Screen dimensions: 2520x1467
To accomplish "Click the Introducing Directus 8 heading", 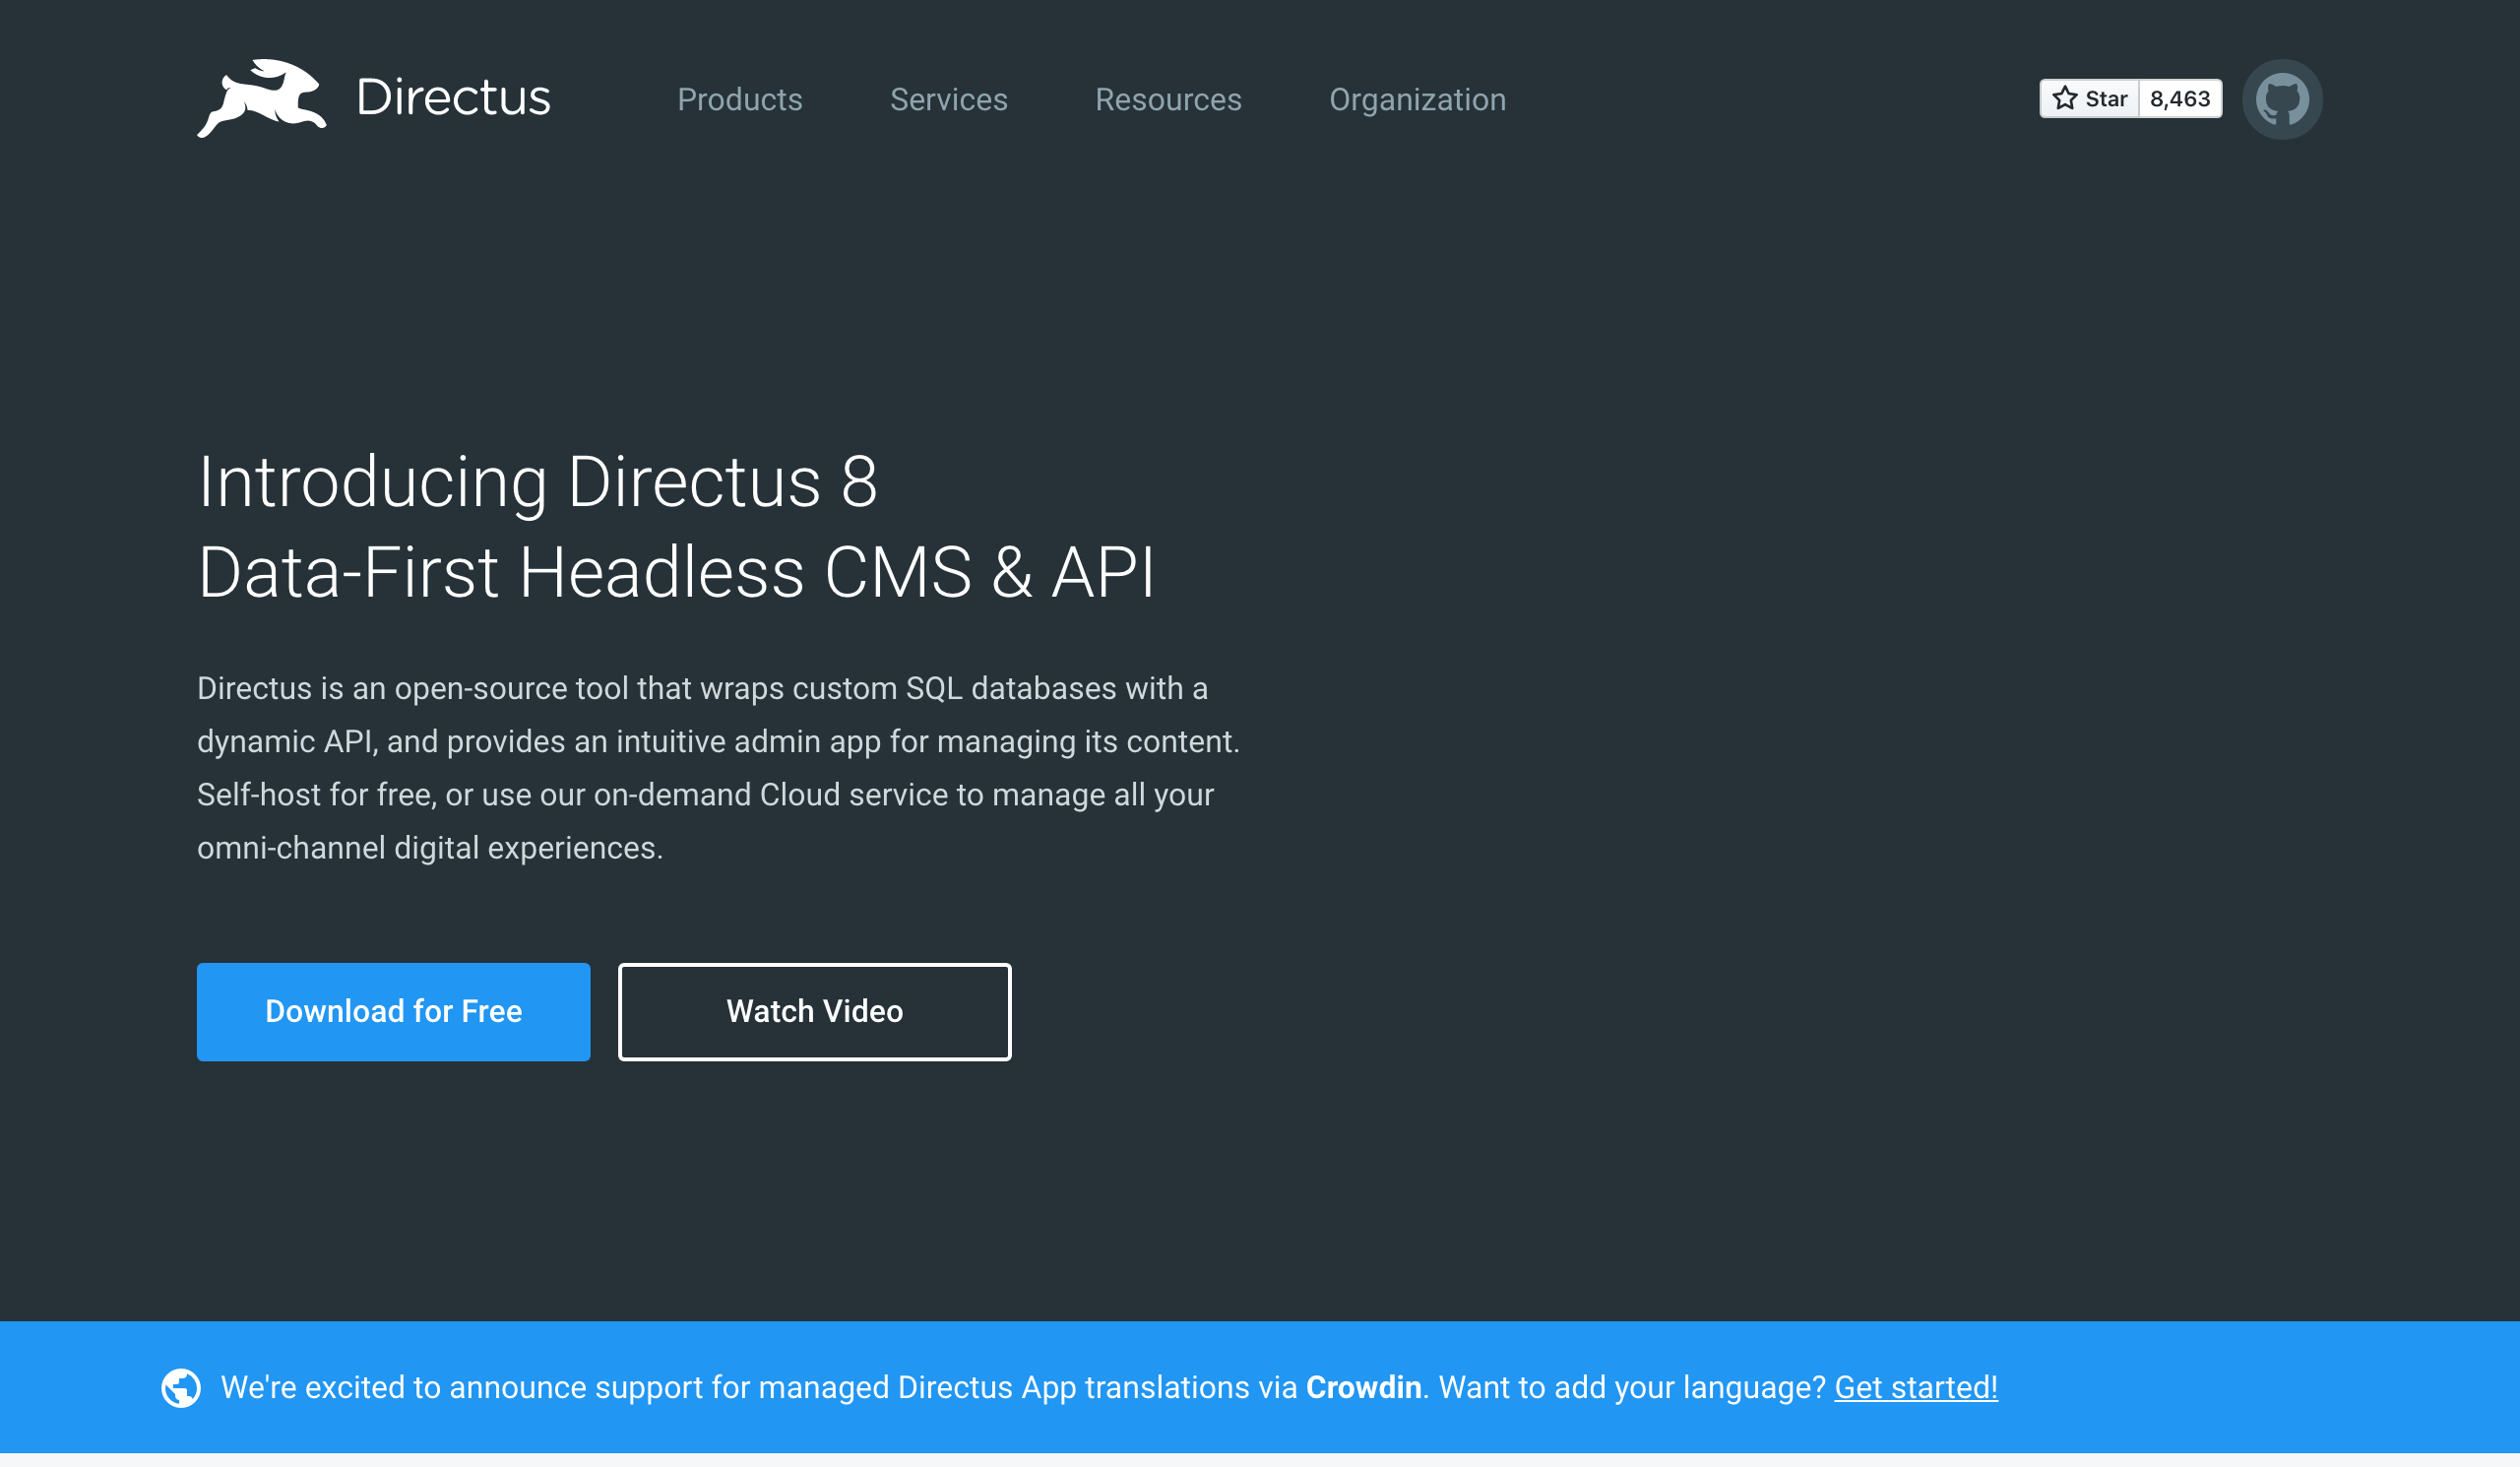I will [x=537, y=482].
